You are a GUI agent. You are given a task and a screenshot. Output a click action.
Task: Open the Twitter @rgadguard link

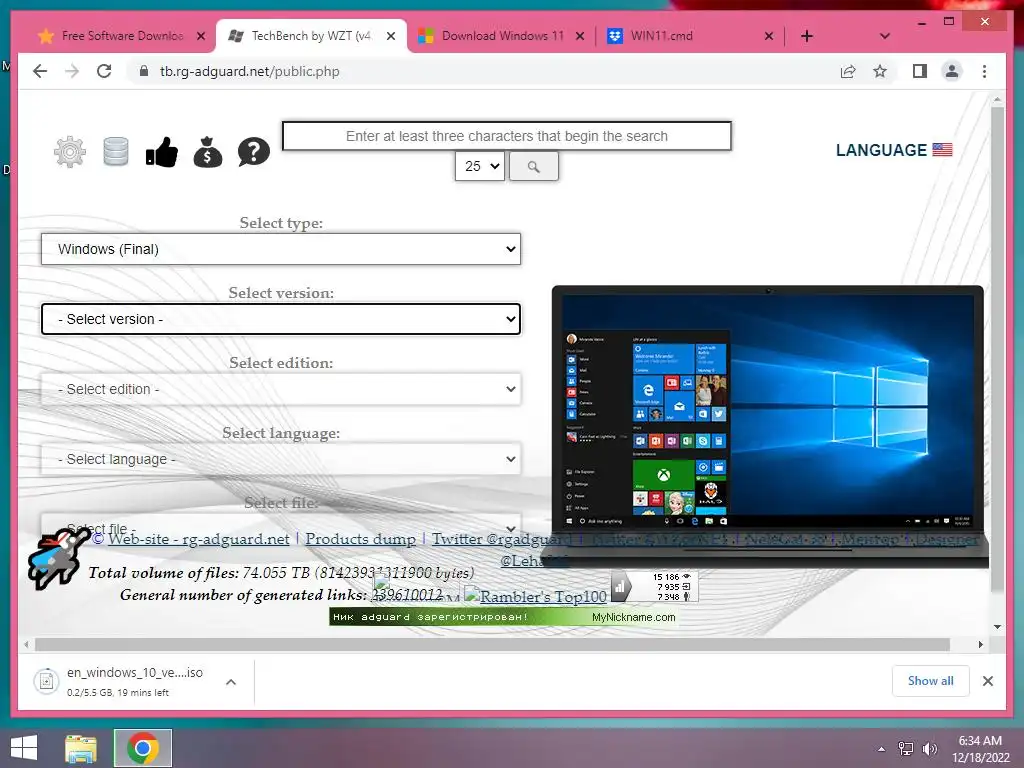click(502, 539)
